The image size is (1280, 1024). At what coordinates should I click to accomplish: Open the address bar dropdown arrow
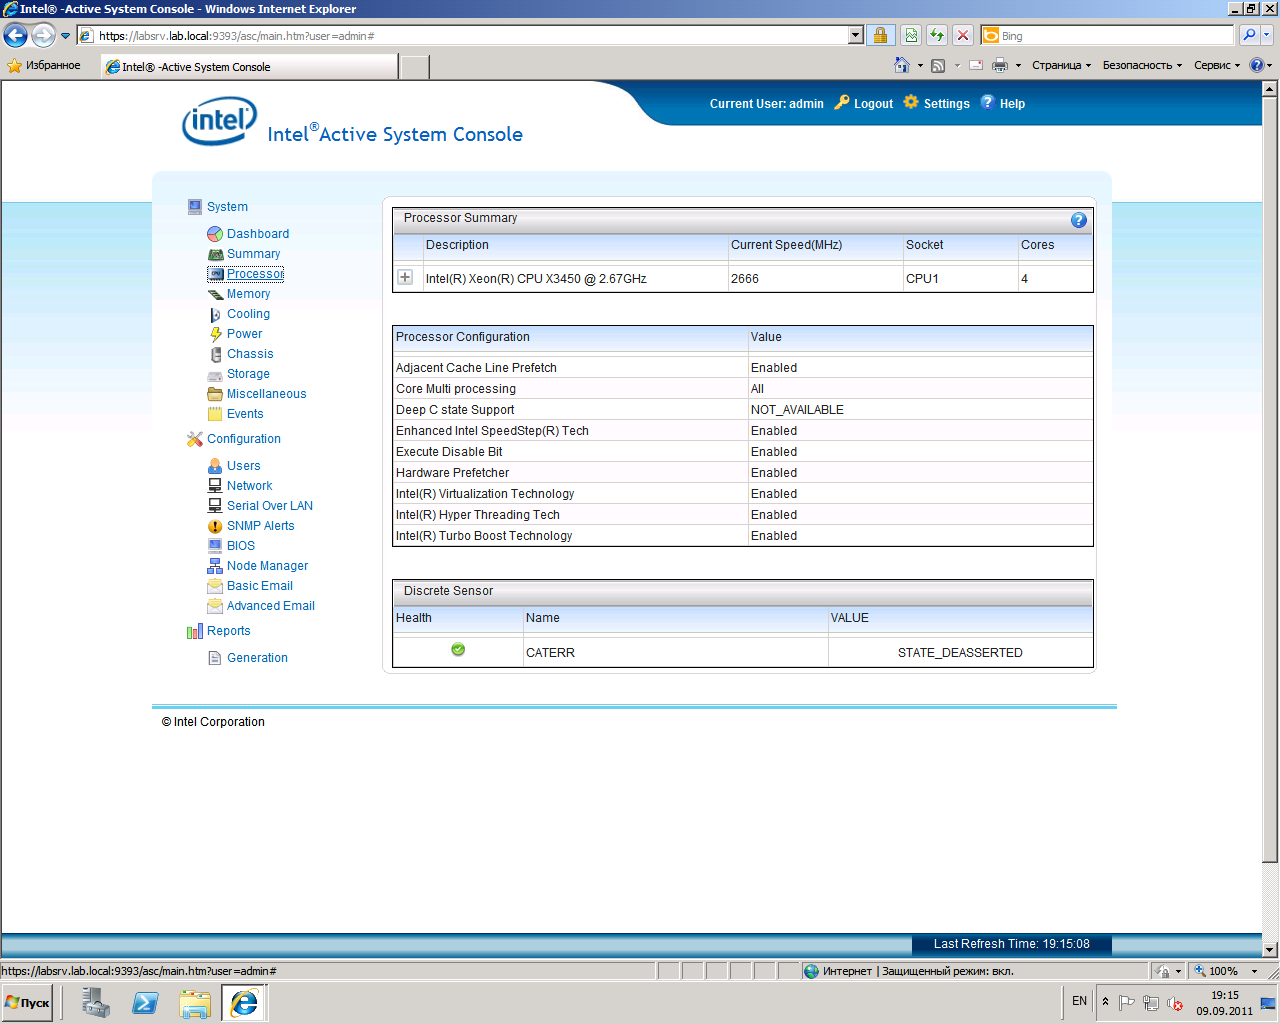coord(855,36)
